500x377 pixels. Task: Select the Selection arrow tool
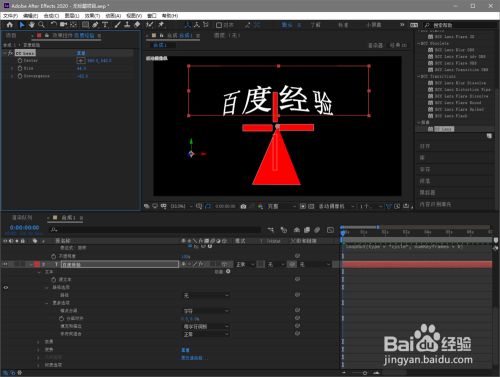point(22,25)
